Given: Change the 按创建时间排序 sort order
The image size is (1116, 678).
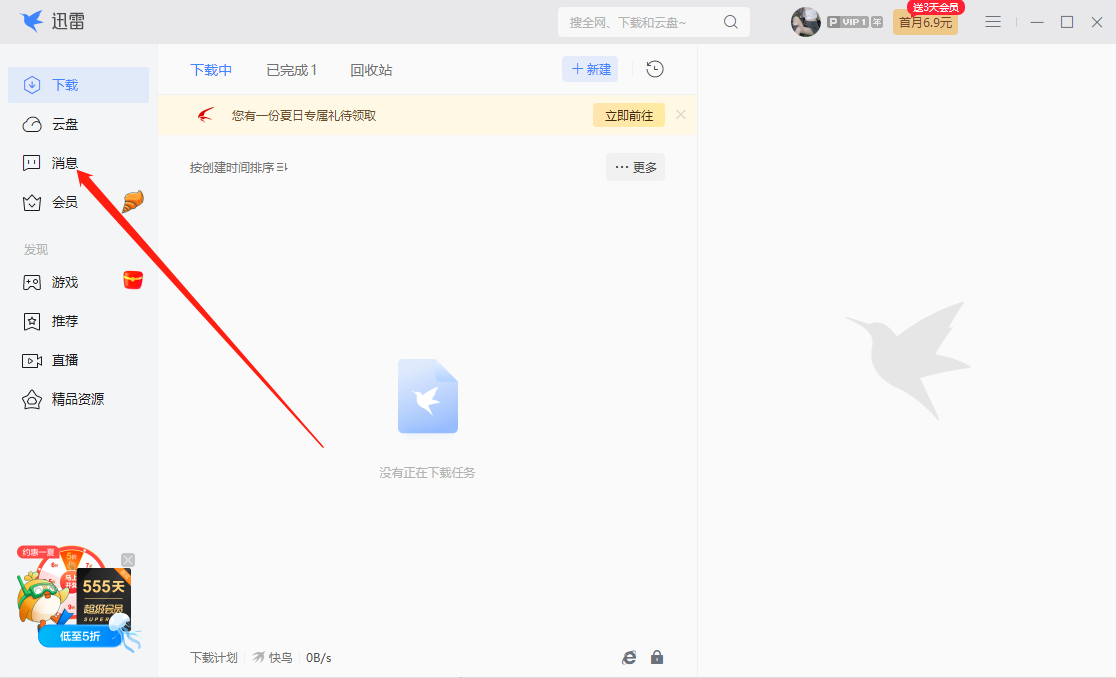Looking at the screenshot, I should click(239, 167).
